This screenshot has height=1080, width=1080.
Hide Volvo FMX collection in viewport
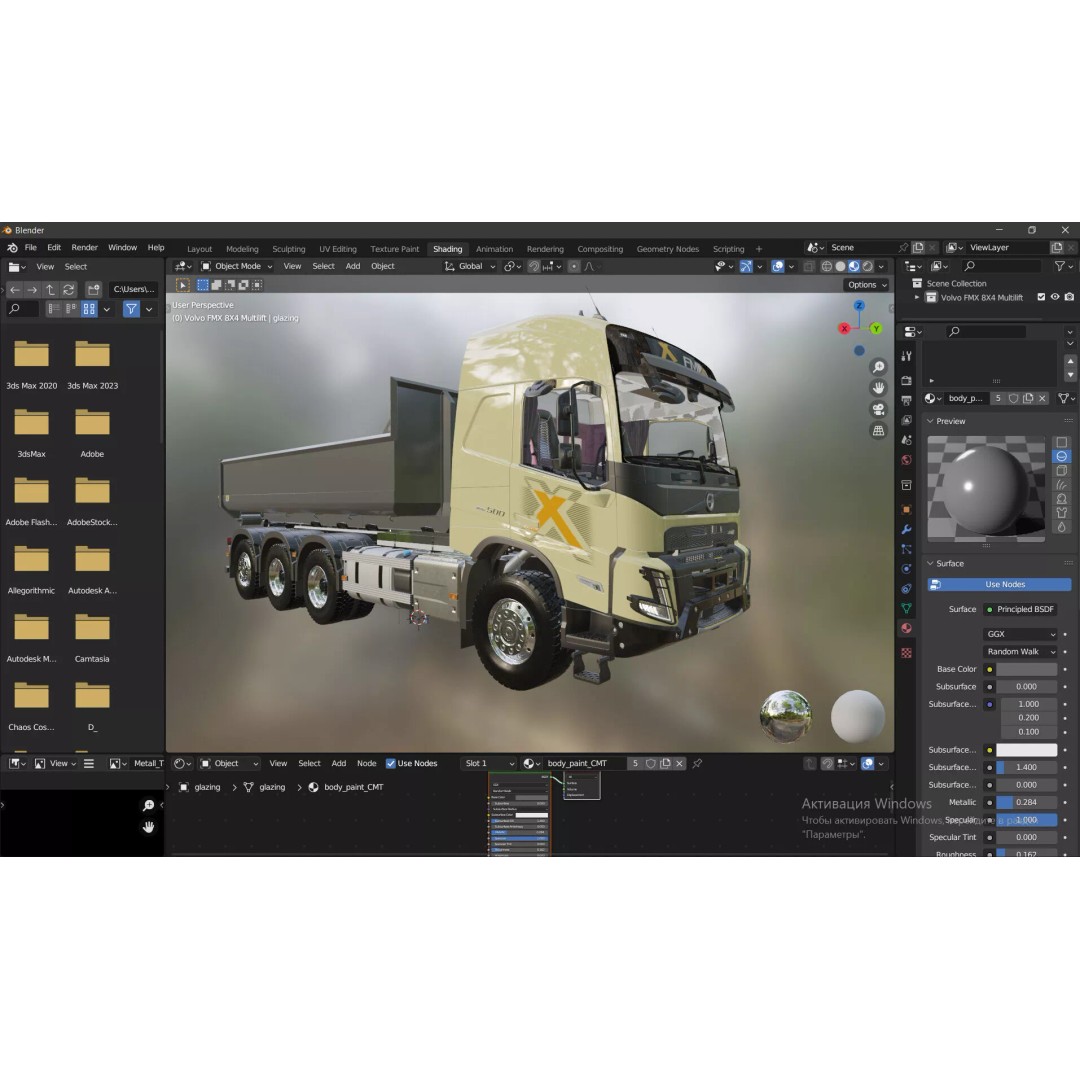coord(1055,298)
